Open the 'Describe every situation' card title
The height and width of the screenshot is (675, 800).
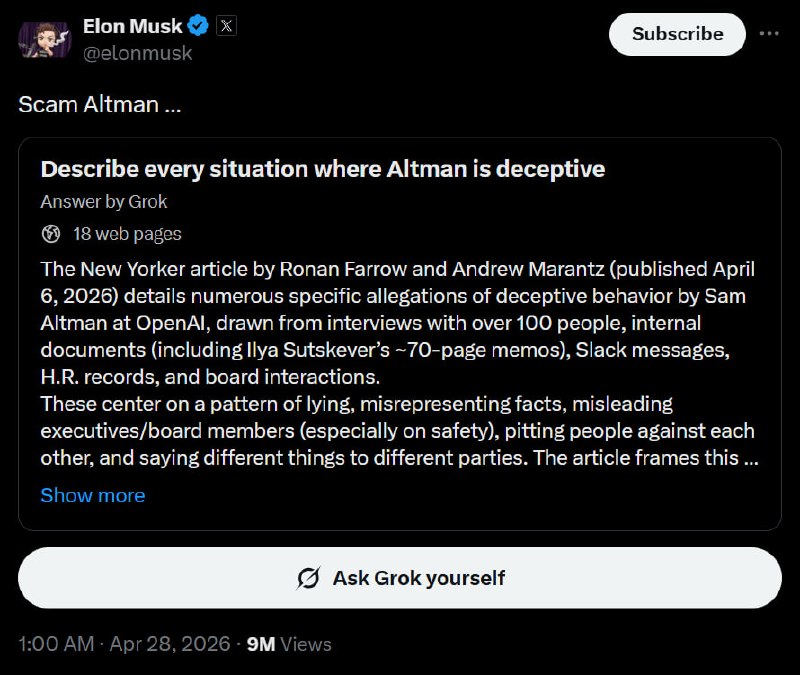[x=322, y=169]
